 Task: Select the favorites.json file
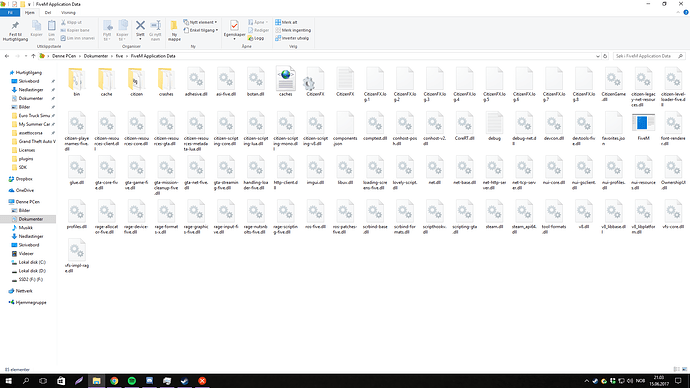click(613, 129)
